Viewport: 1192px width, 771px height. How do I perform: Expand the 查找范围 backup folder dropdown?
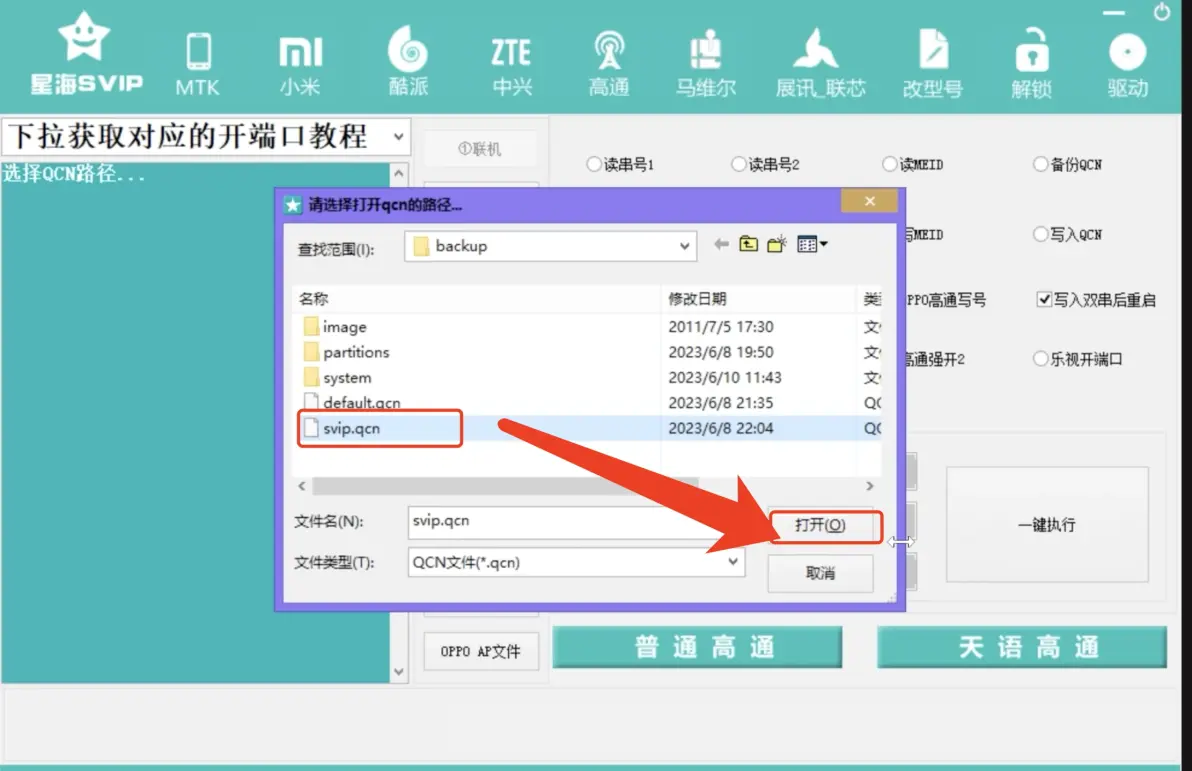[x=685, y=246]
